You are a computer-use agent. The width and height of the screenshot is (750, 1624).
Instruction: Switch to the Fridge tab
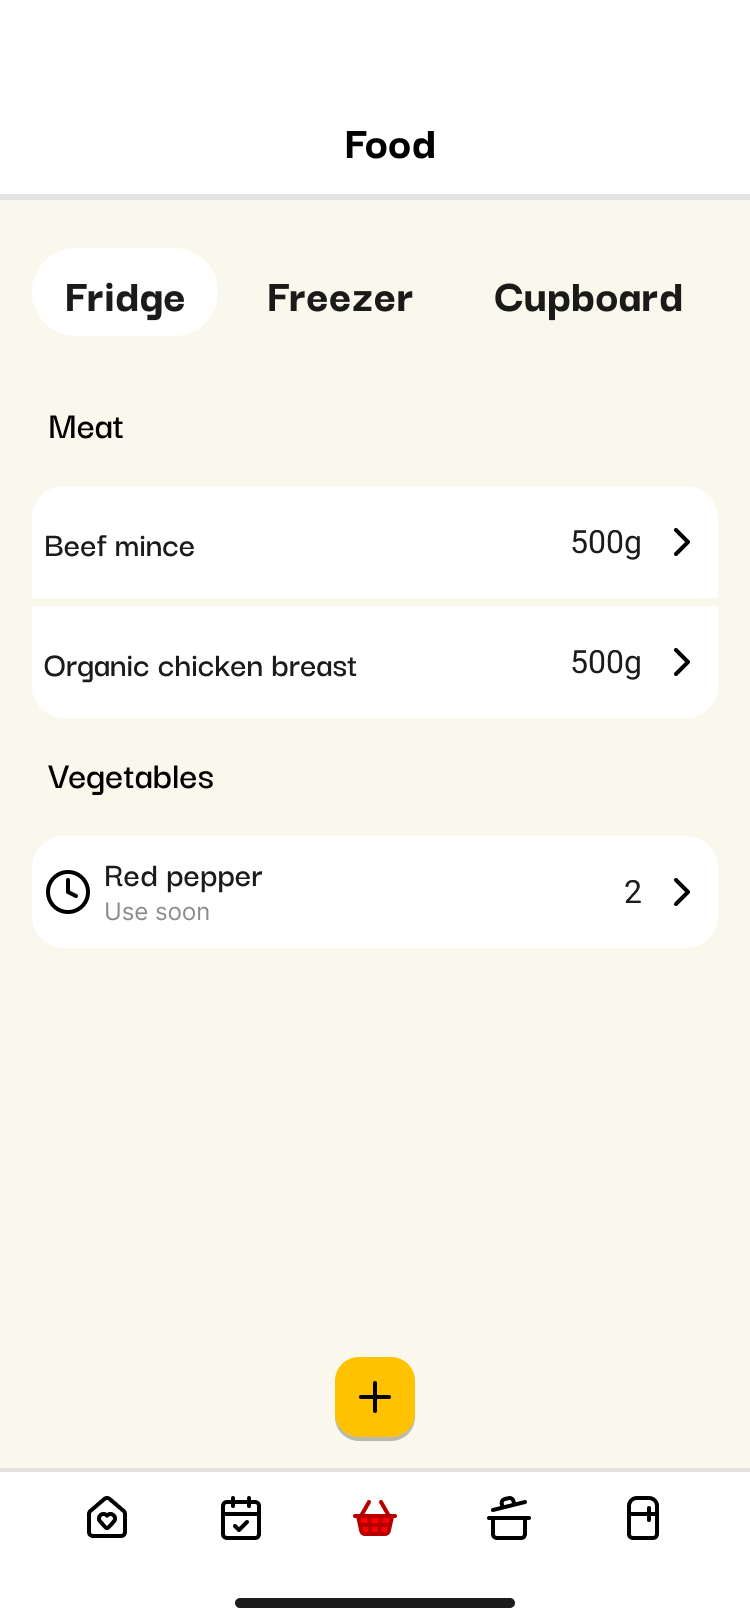[x=125, y=298]
